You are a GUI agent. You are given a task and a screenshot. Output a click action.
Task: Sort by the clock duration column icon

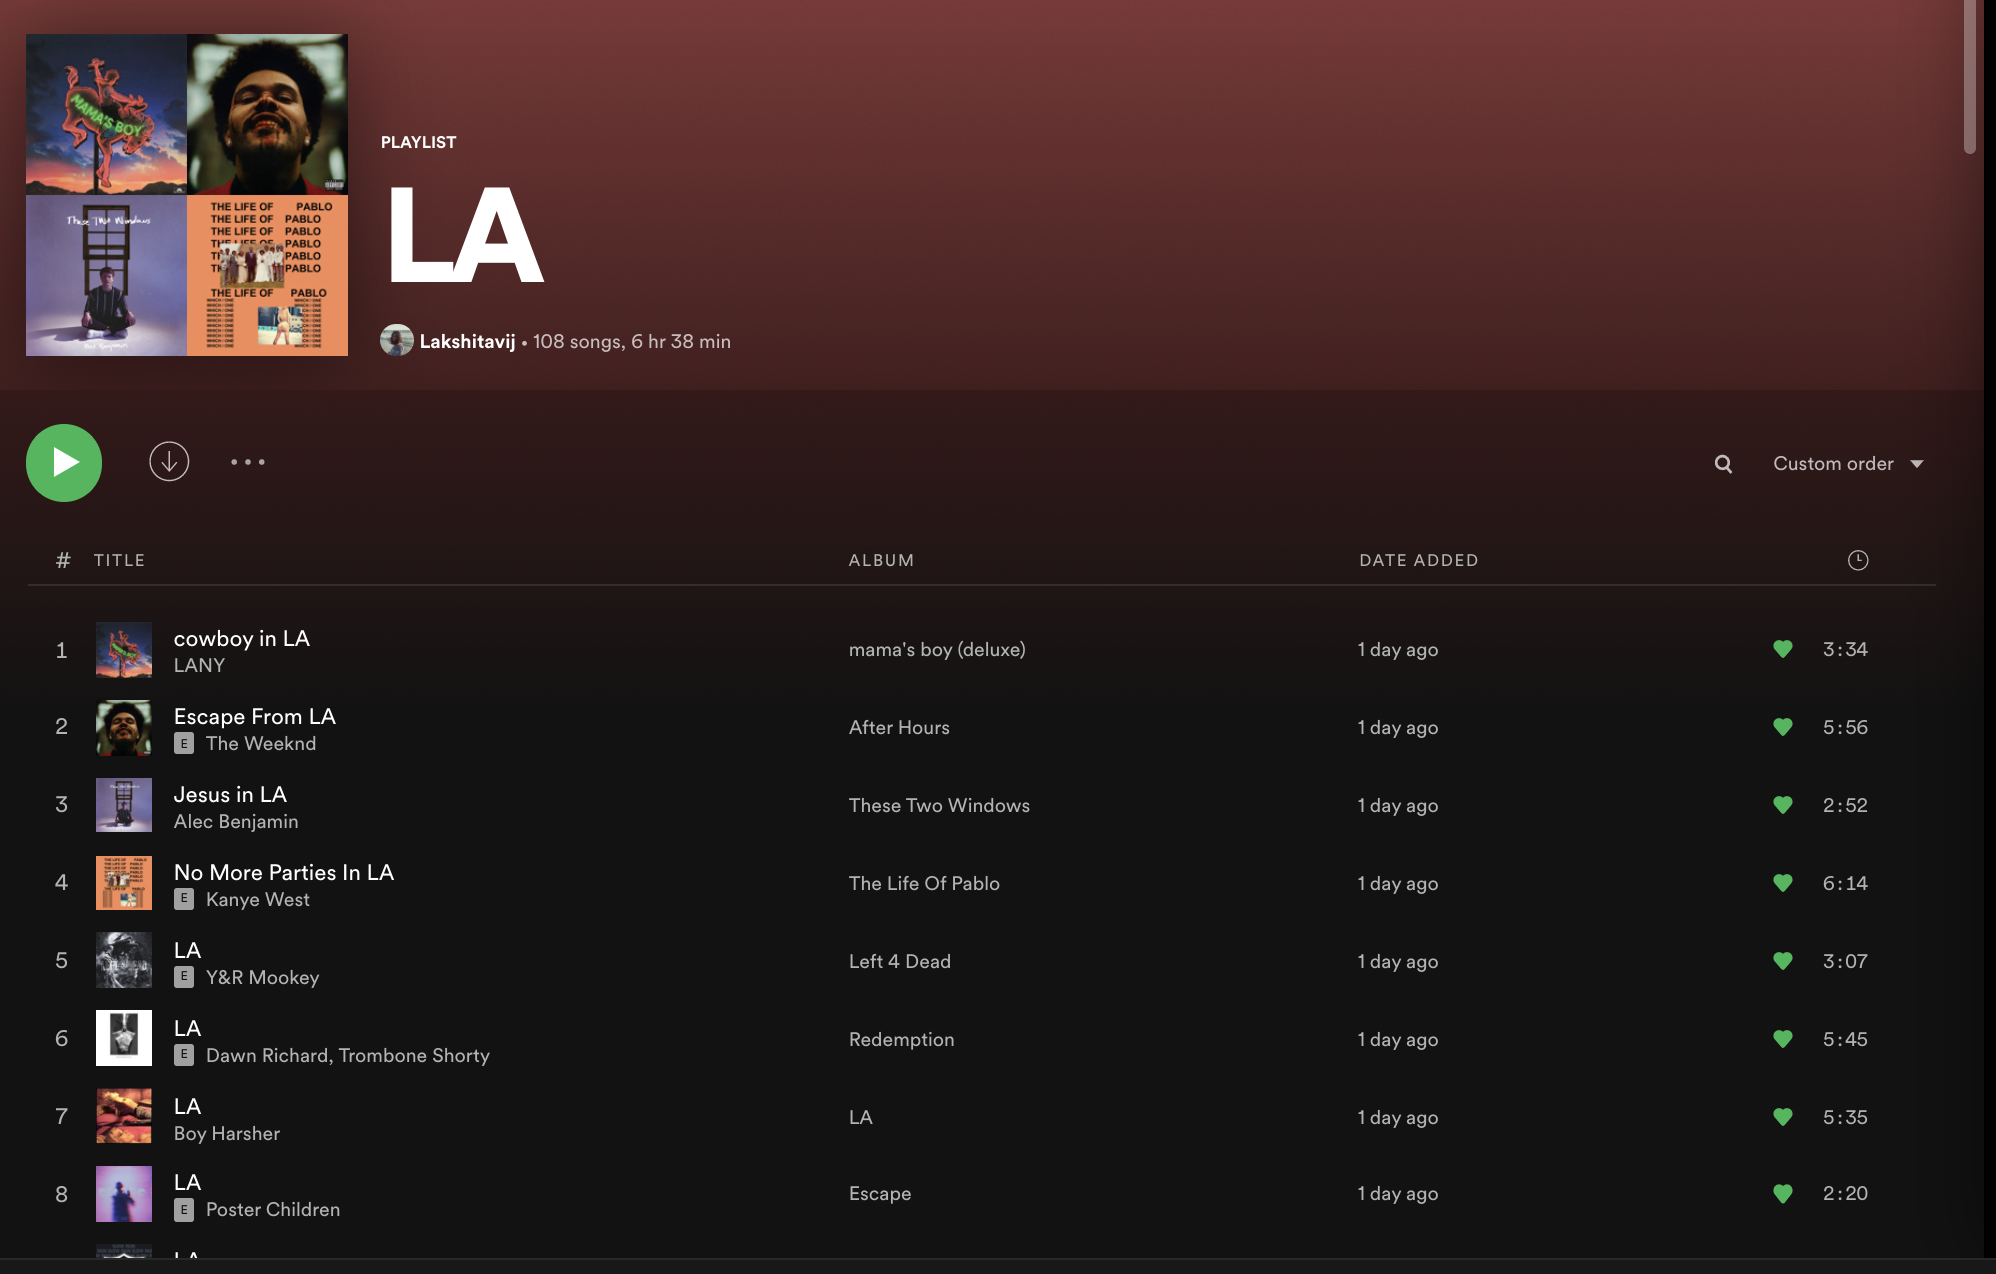click(1857, 560)
